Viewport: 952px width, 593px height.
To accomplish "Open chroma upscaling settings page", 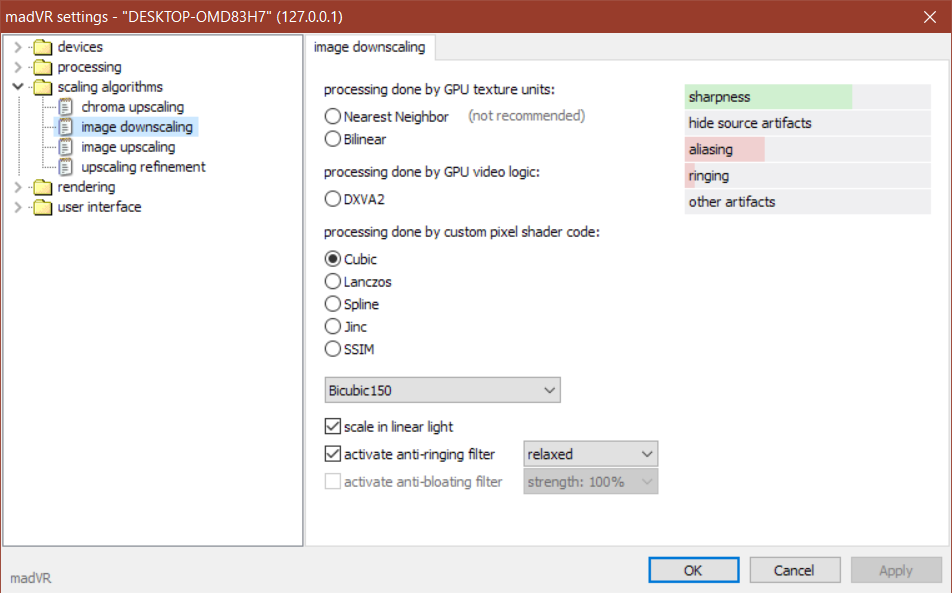I will pyautogui.click(x=132, y=107).
